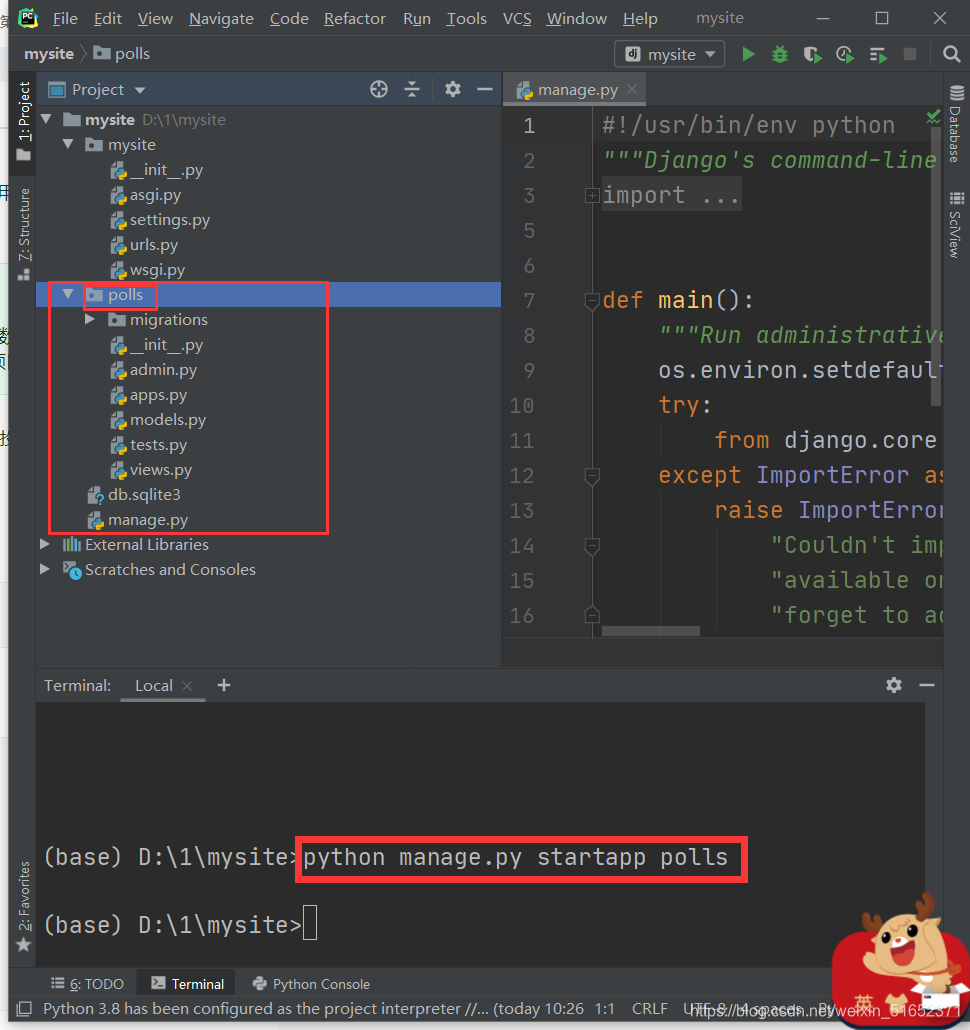Screen dimensions: 970x1030
Task: Collapse all nodes in the Project panel
Action: [412, 89]
